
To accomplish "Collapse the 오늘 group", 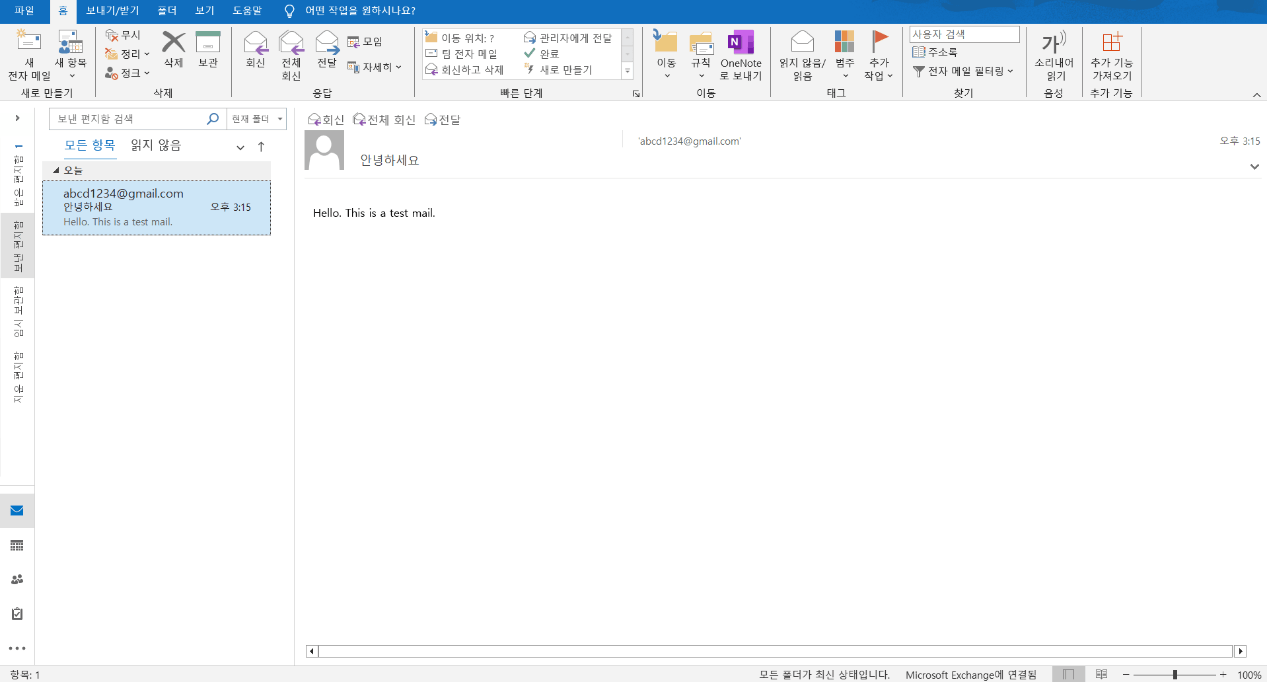I will 56,170.
